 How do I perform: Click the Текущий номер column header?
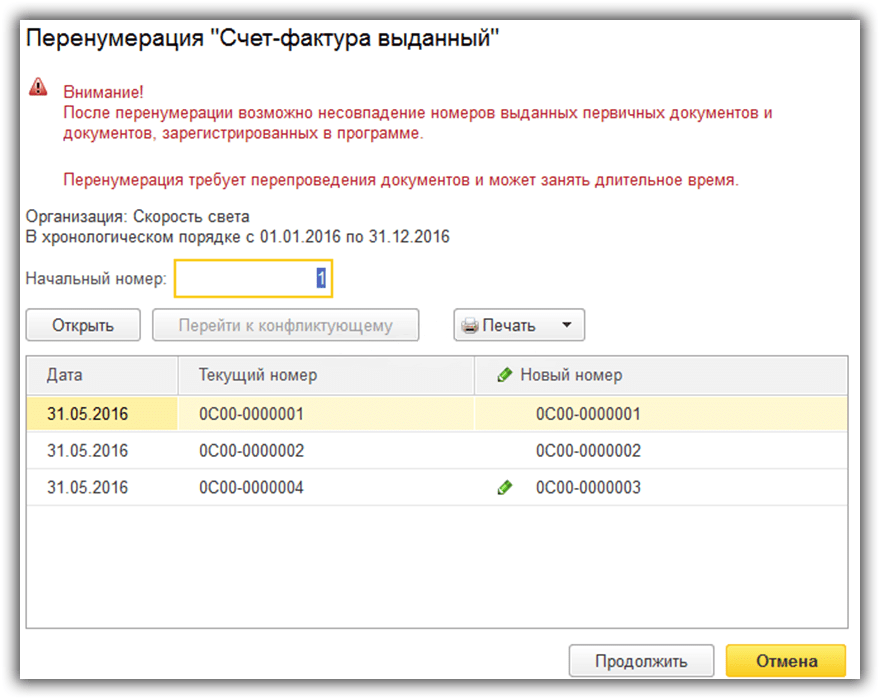coord(258,375)
